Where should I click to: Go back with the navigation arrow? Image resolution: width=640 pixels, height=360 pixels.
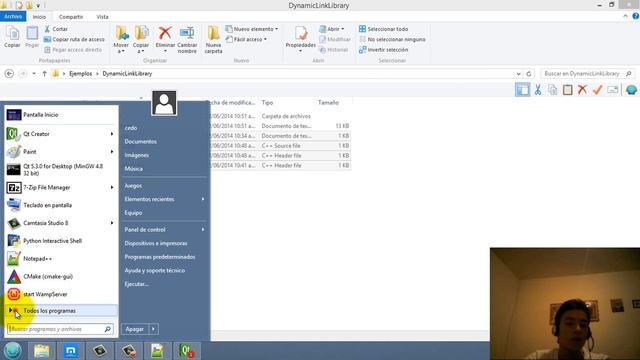[9, 73]
